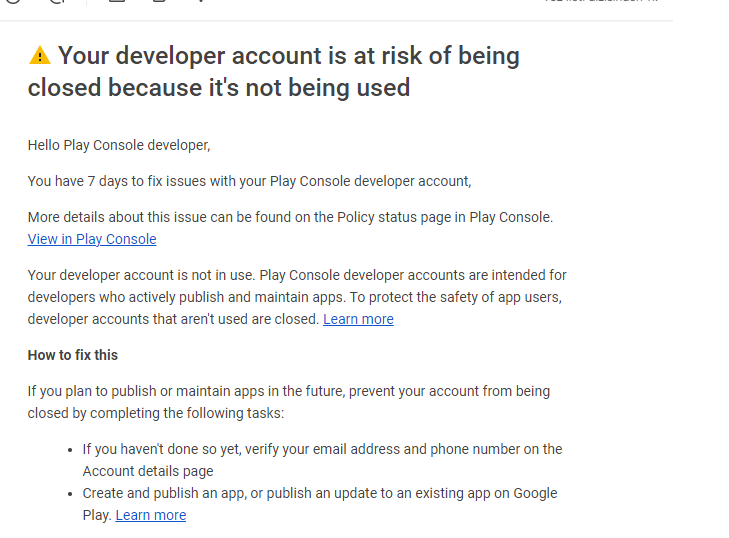729x538 pixels.
Task: Click the bullet dot before verify email item
Action: click(70, 450)
